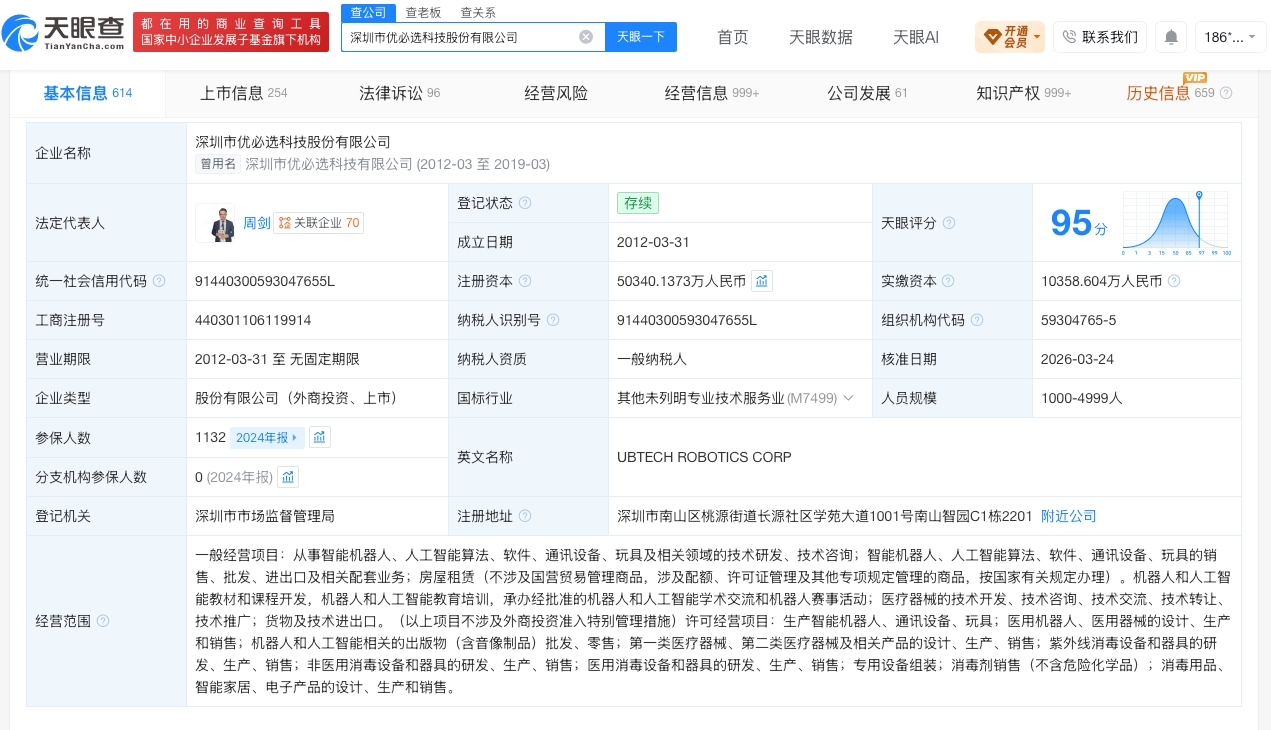Click the red promotional banner
The height and width of the screenshot is (730, 1271).
pyautogui.click(x=231, y=33)
